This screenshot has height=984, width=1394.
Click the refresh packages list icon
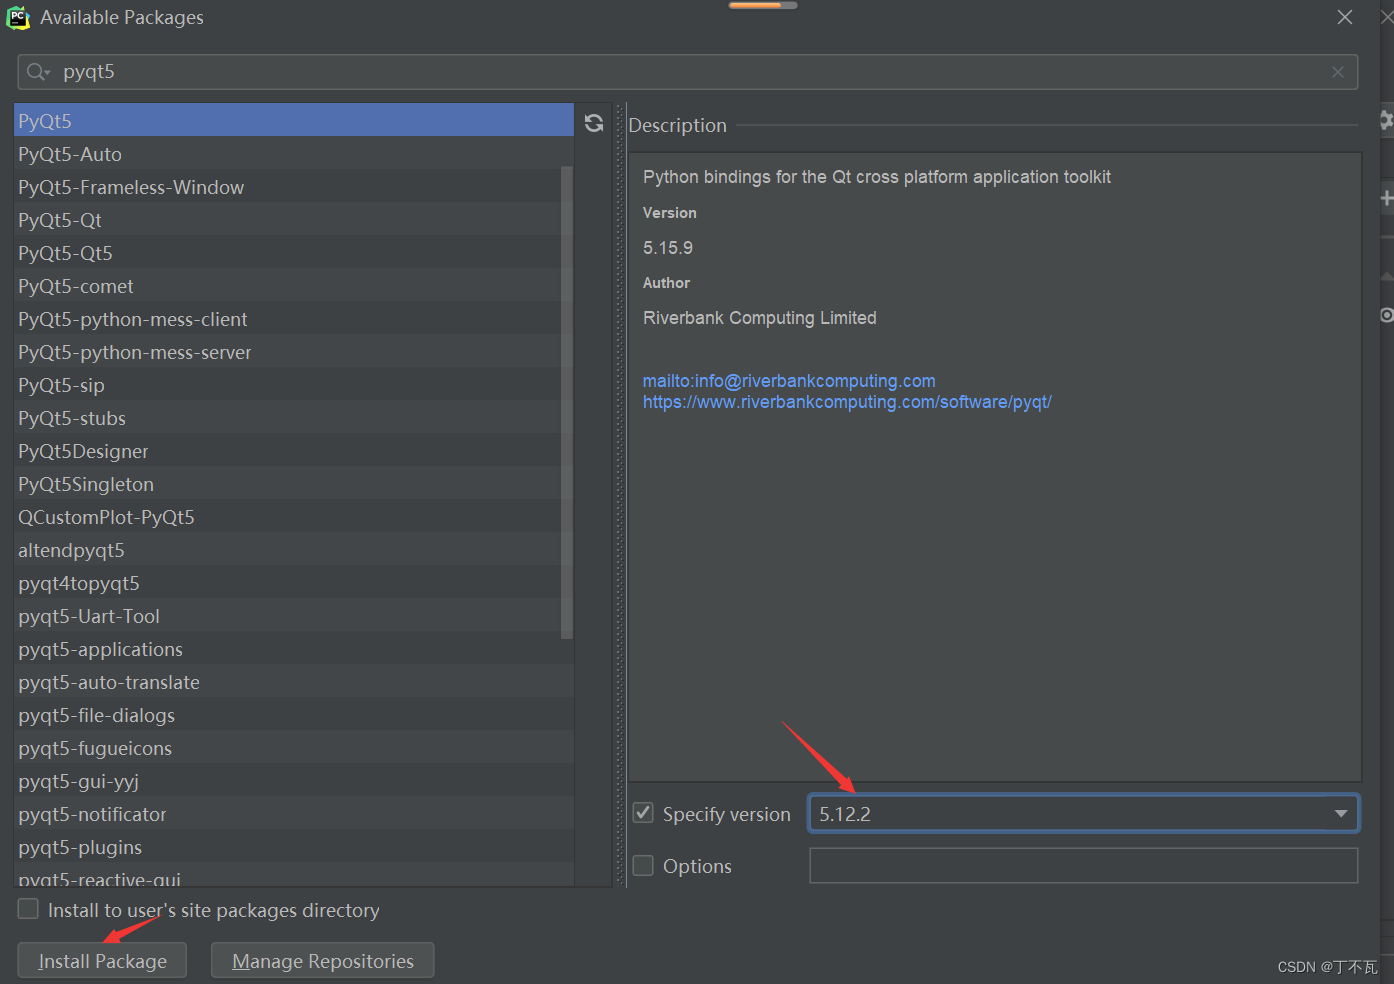tap(594, 123)
